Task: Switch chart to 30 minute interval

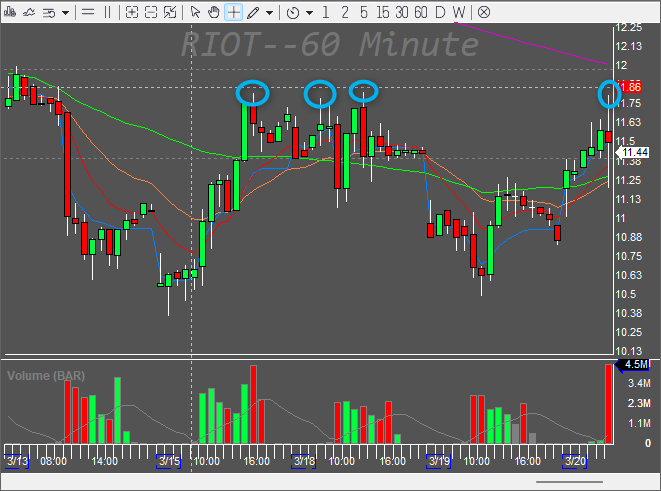Action: click(402, 13)
